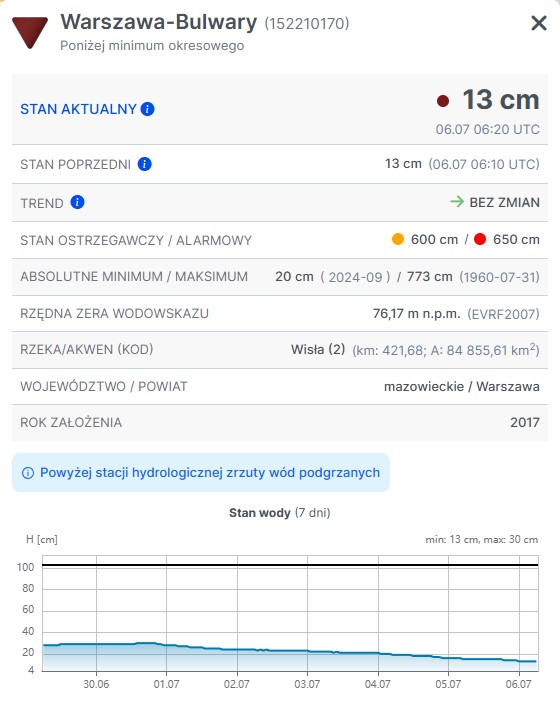The height and width of the screenshot is (707, 560).
Task: Click the 01.07 date marker on chart
Action: point(166,684)
